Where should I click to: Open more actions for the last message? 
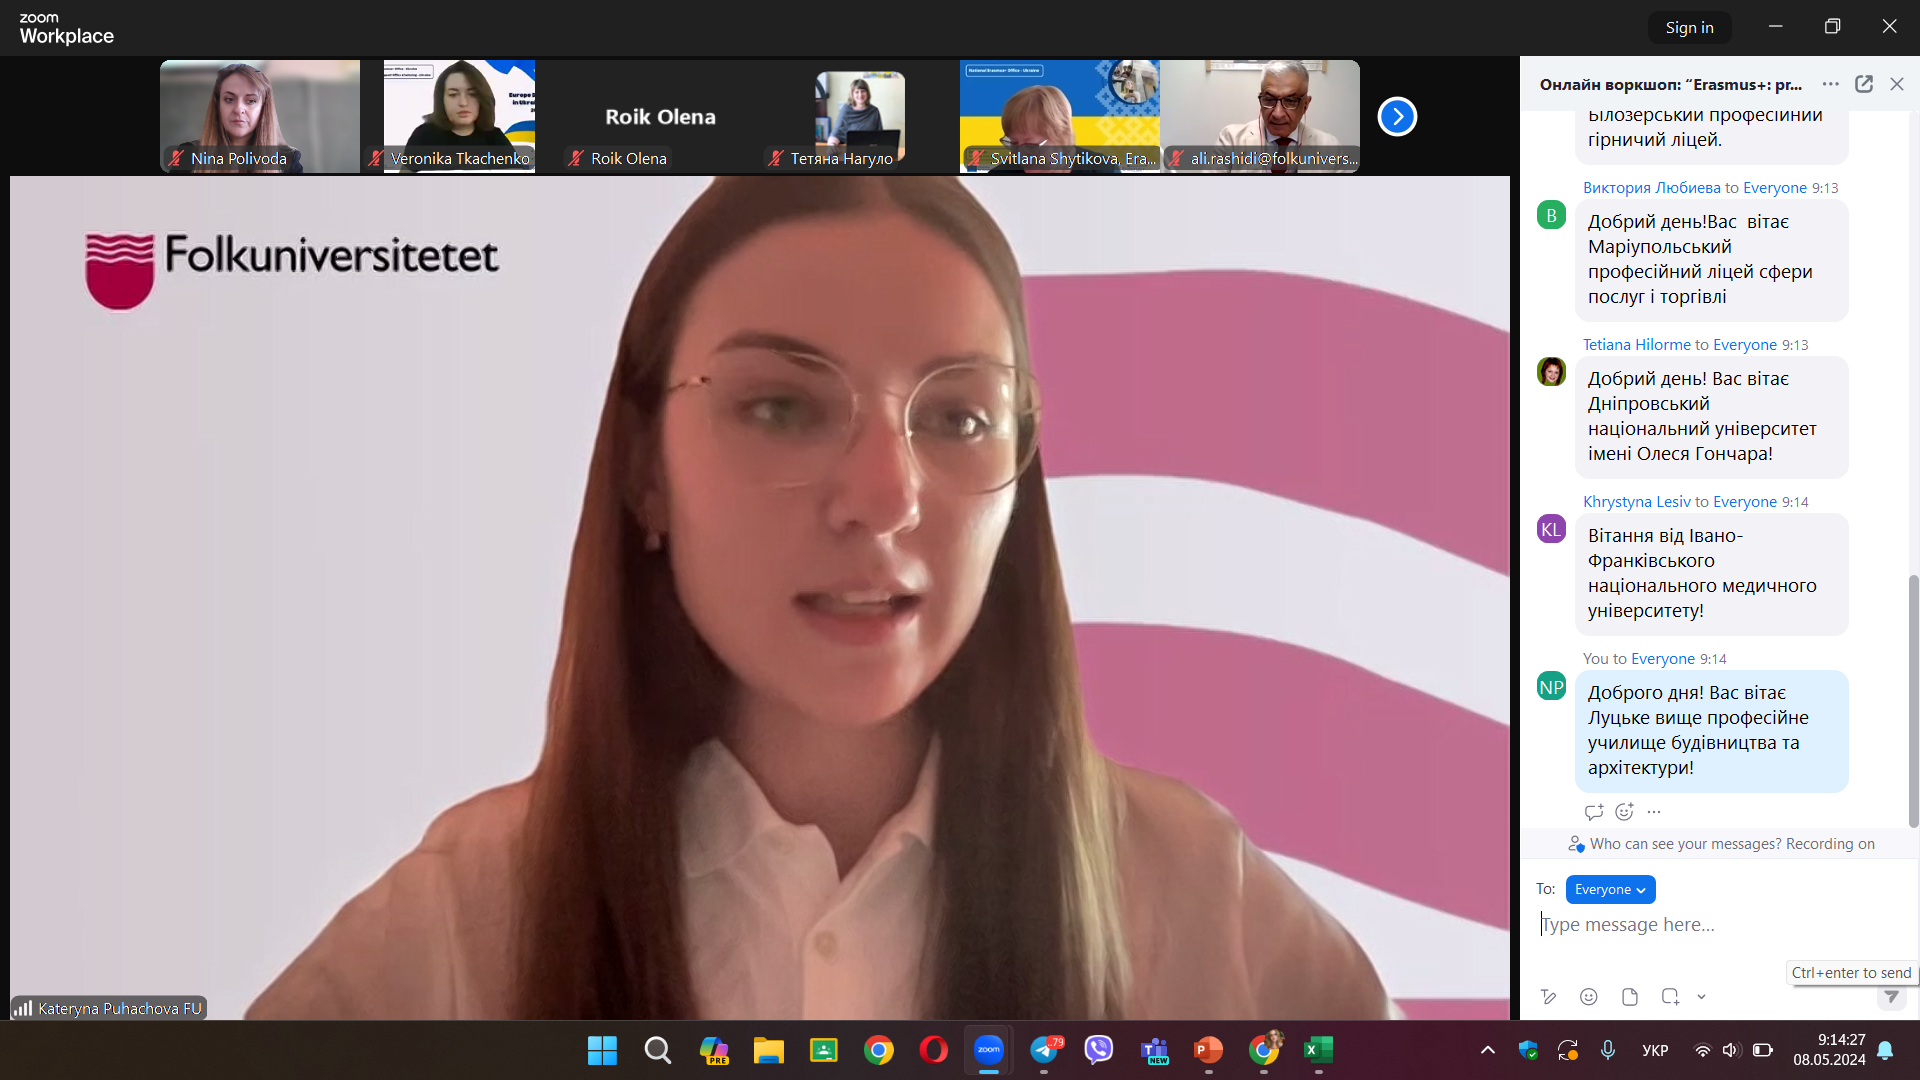1654,812
